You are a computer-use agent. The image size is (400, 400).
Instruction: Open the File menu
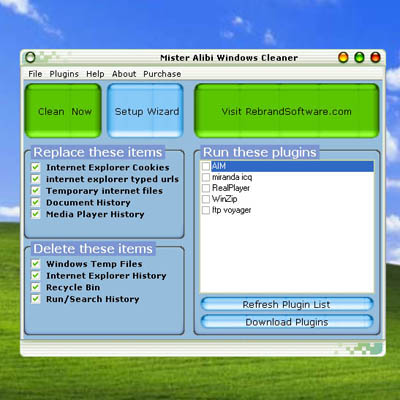click(x=35, y=74)
